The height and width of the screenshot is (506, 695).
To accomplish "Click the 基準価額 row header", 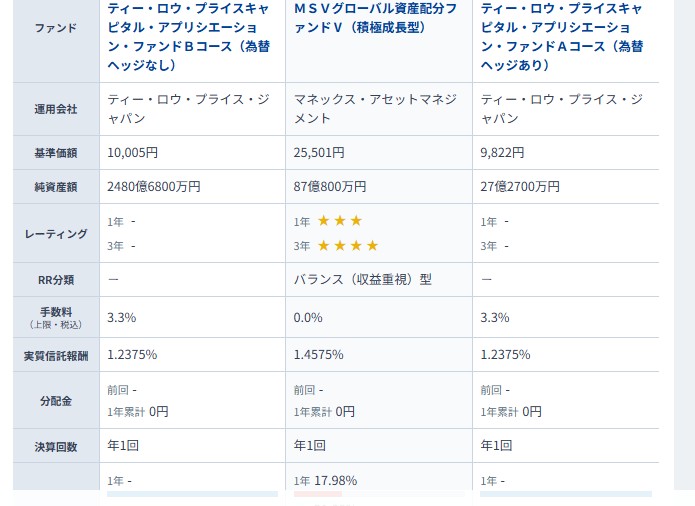I will click(x=55, y=153).
